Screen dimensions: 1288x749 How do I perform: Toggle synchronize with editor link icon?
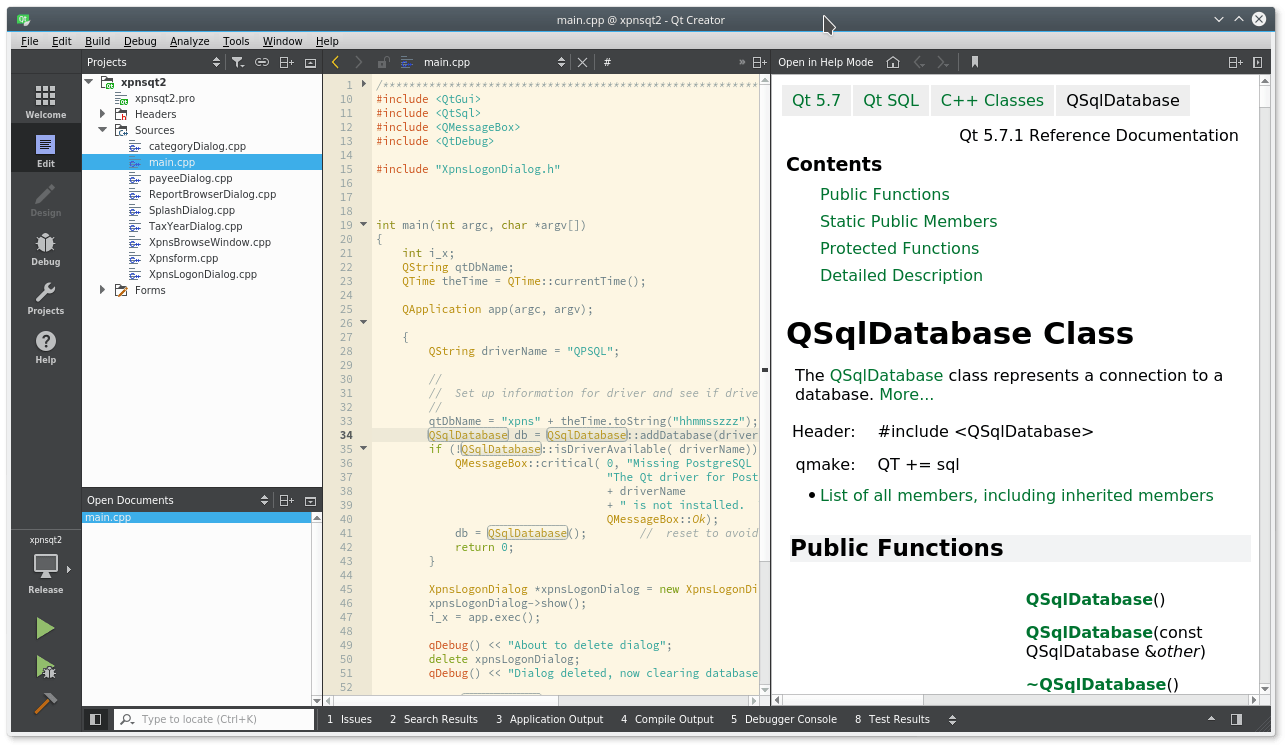(262, 62)
